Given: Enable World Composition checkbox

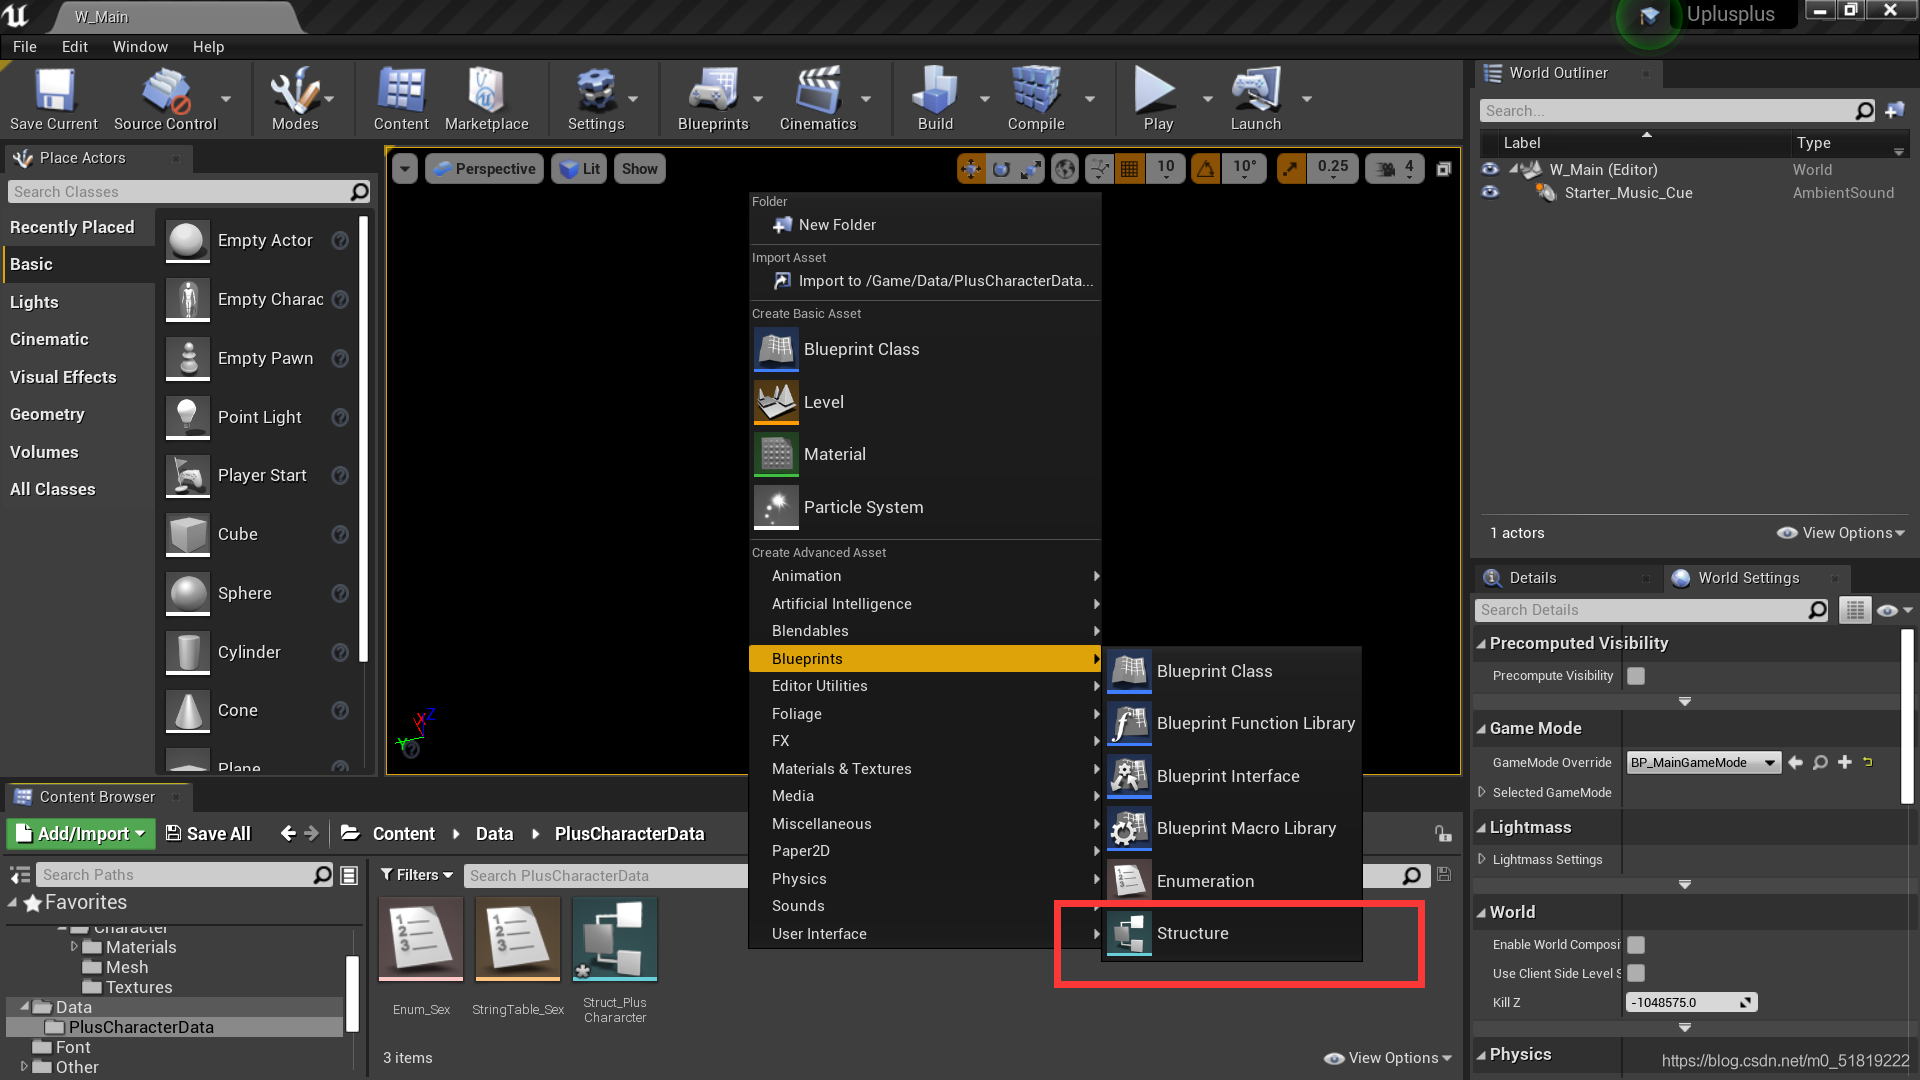Looking at the screenshot, I should (x=1636, y=945).
